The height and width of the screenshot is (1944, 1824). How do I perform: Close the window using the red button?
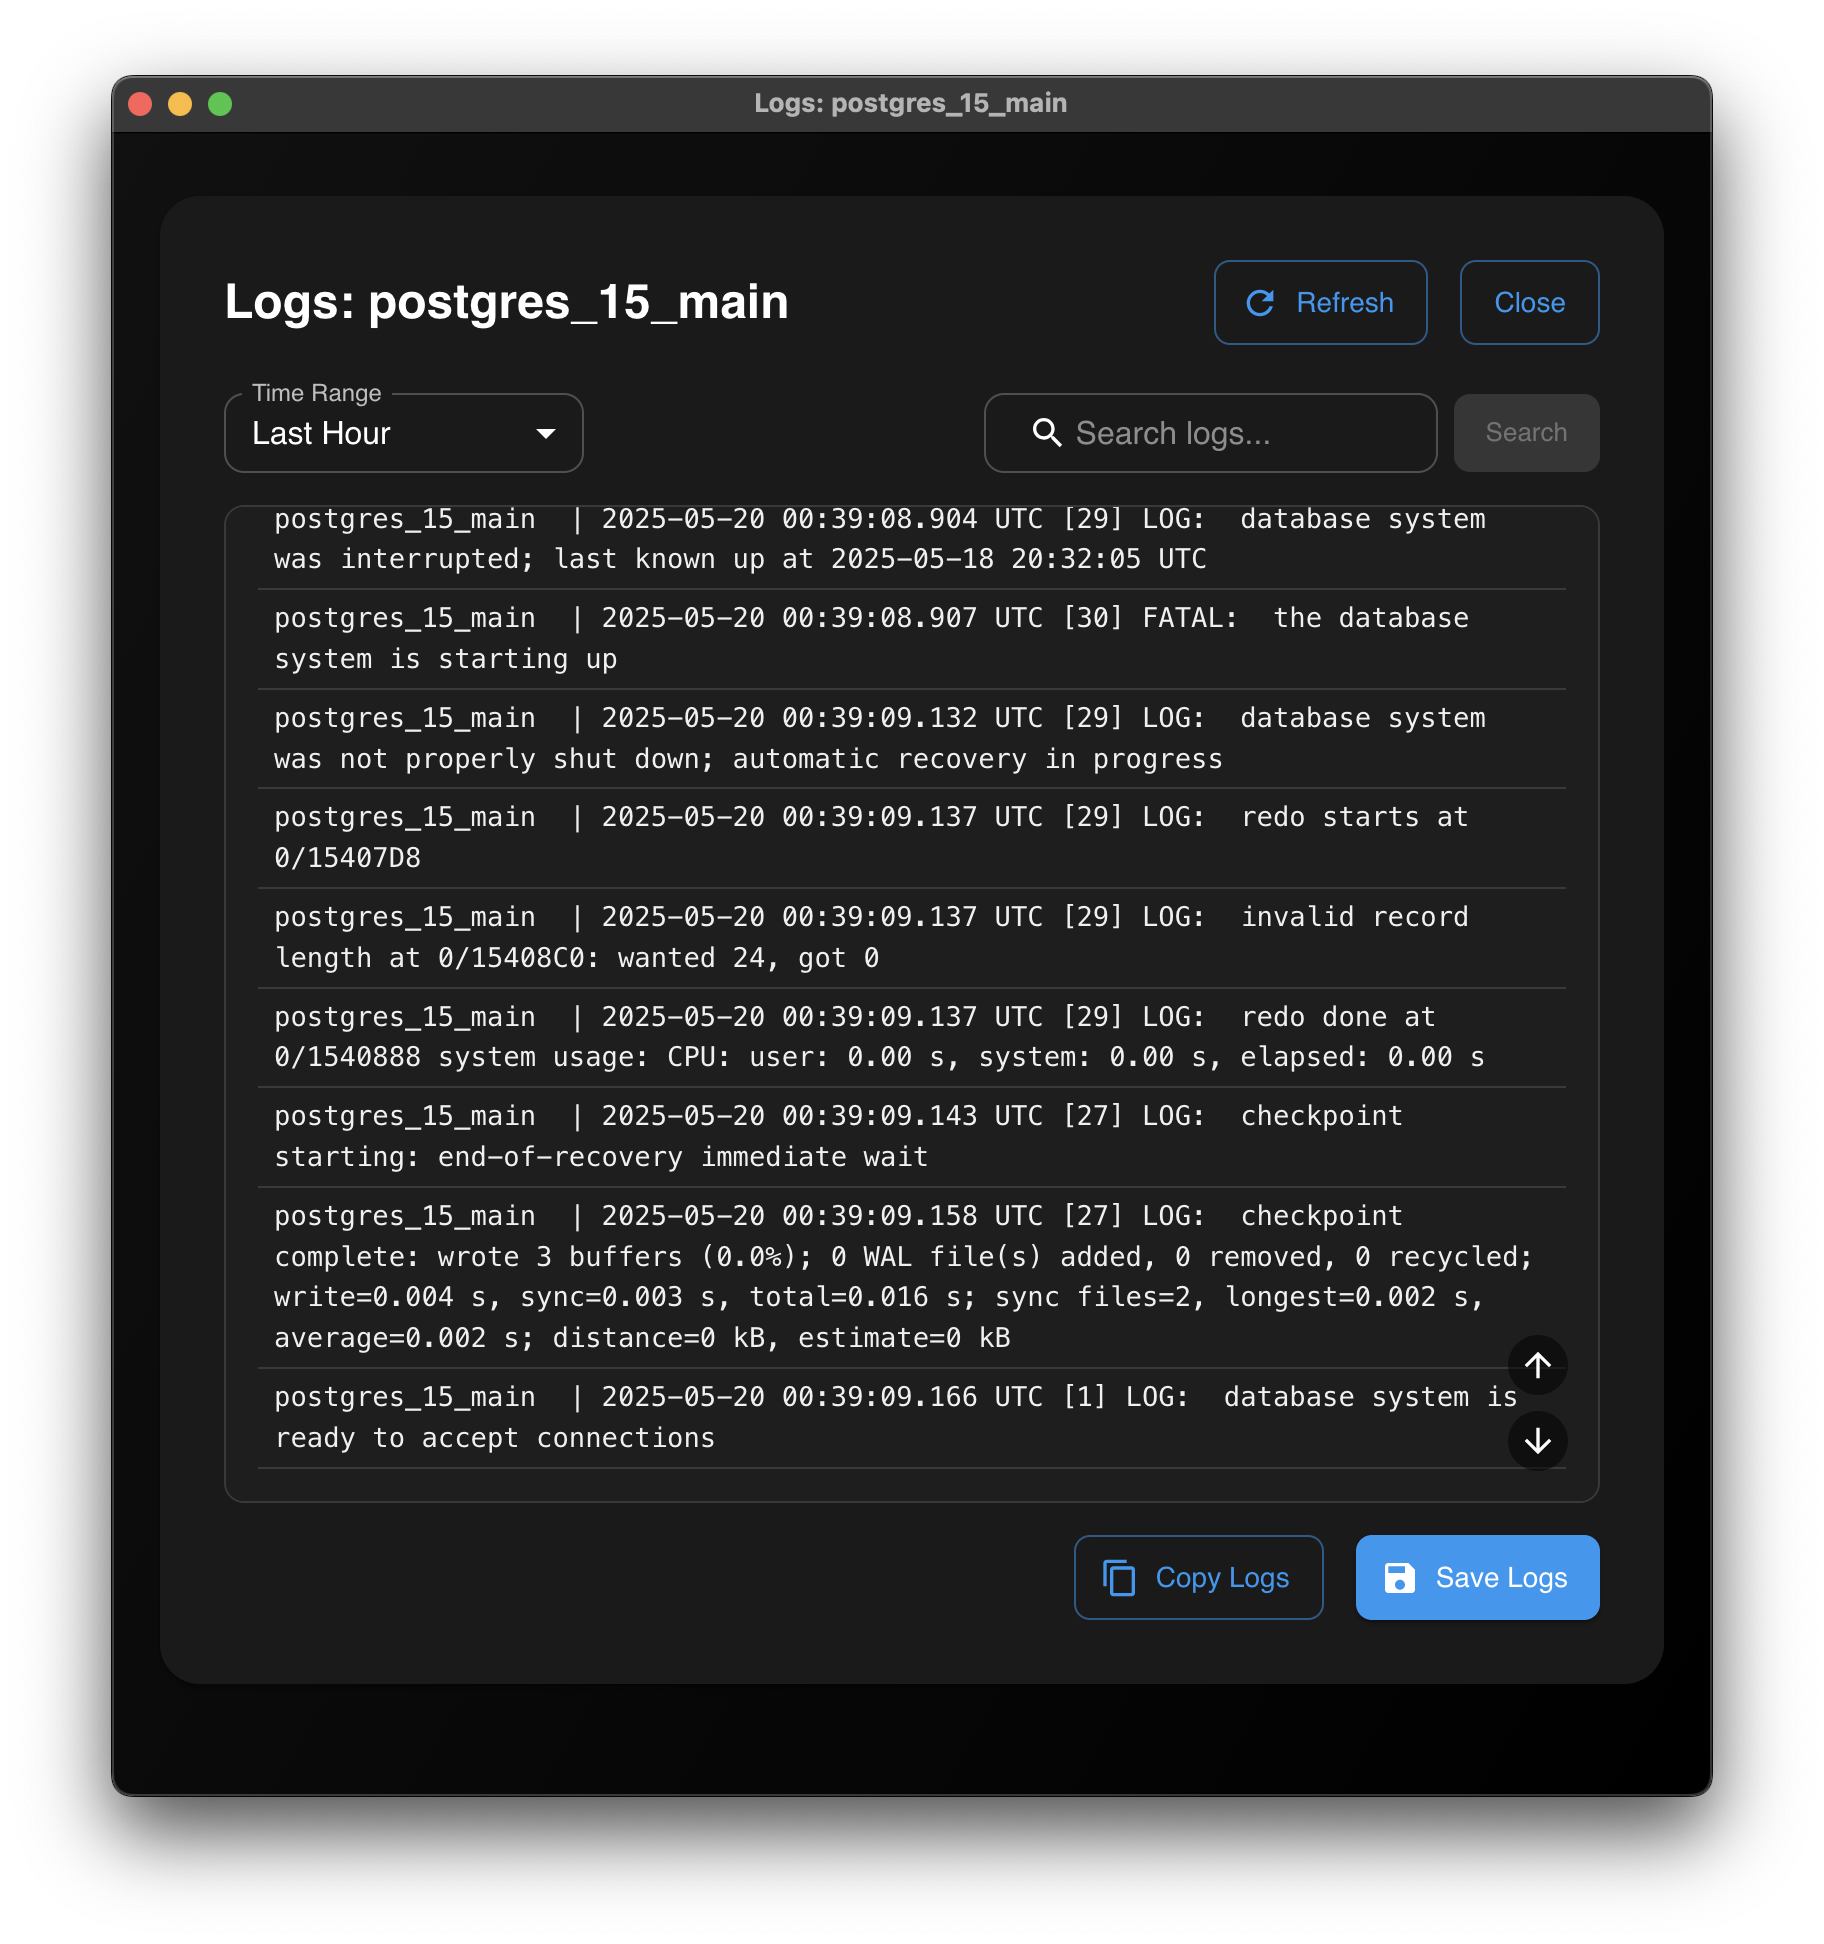[140, 104]
